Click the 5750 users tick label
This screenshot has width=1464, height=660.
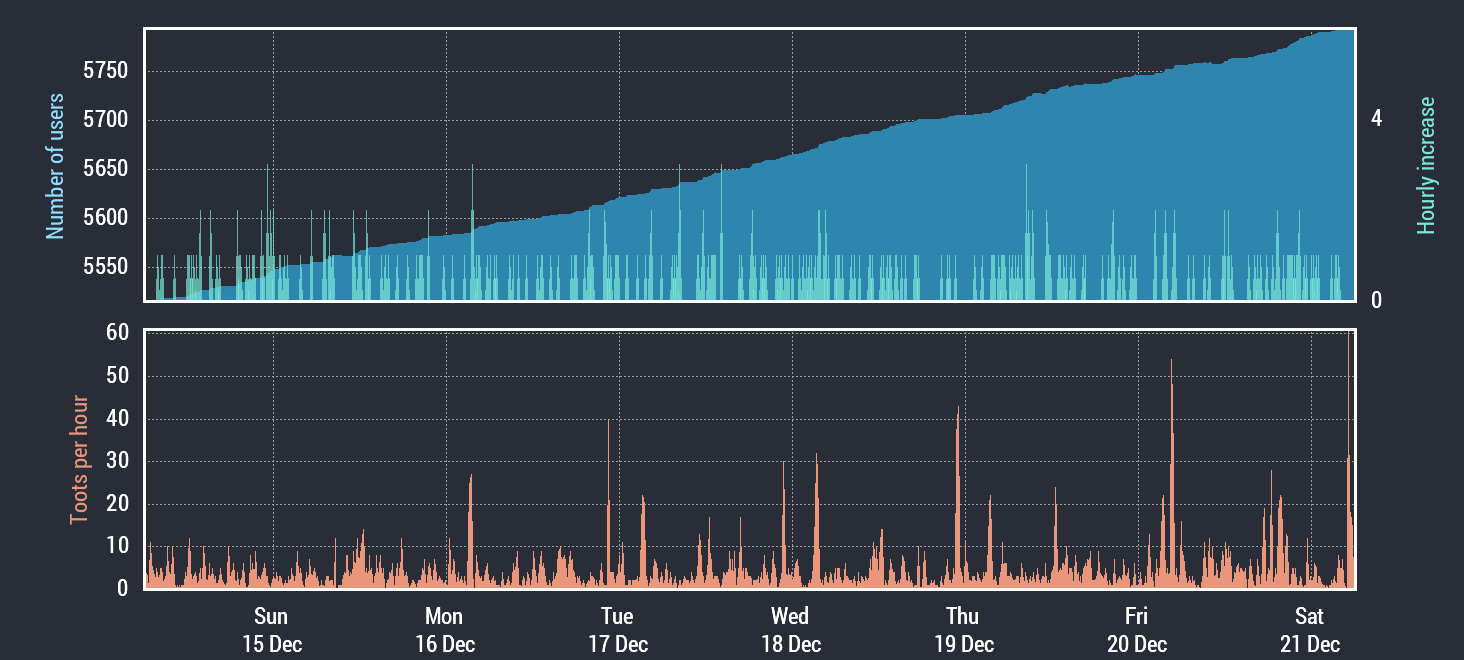point(106,71)
